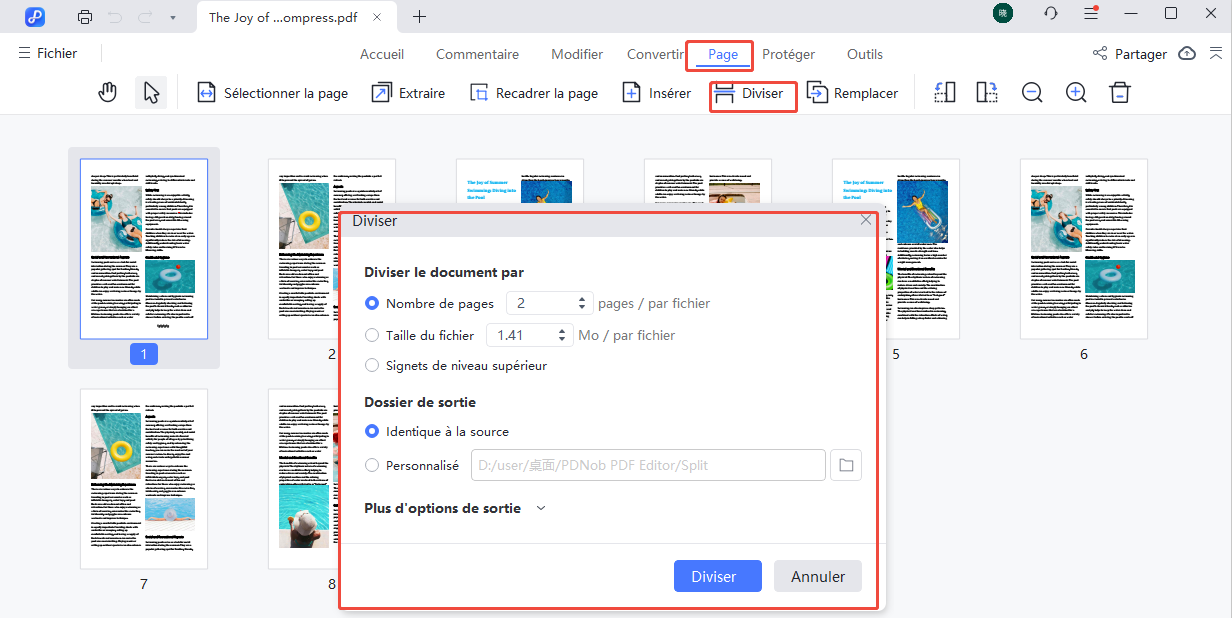Zoom out page thumbnails

(x=1032, y=93)
